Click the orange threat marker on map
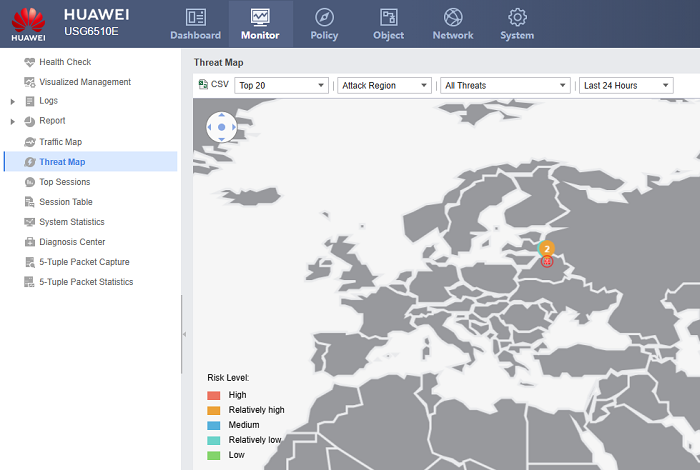 pos(546,248)
